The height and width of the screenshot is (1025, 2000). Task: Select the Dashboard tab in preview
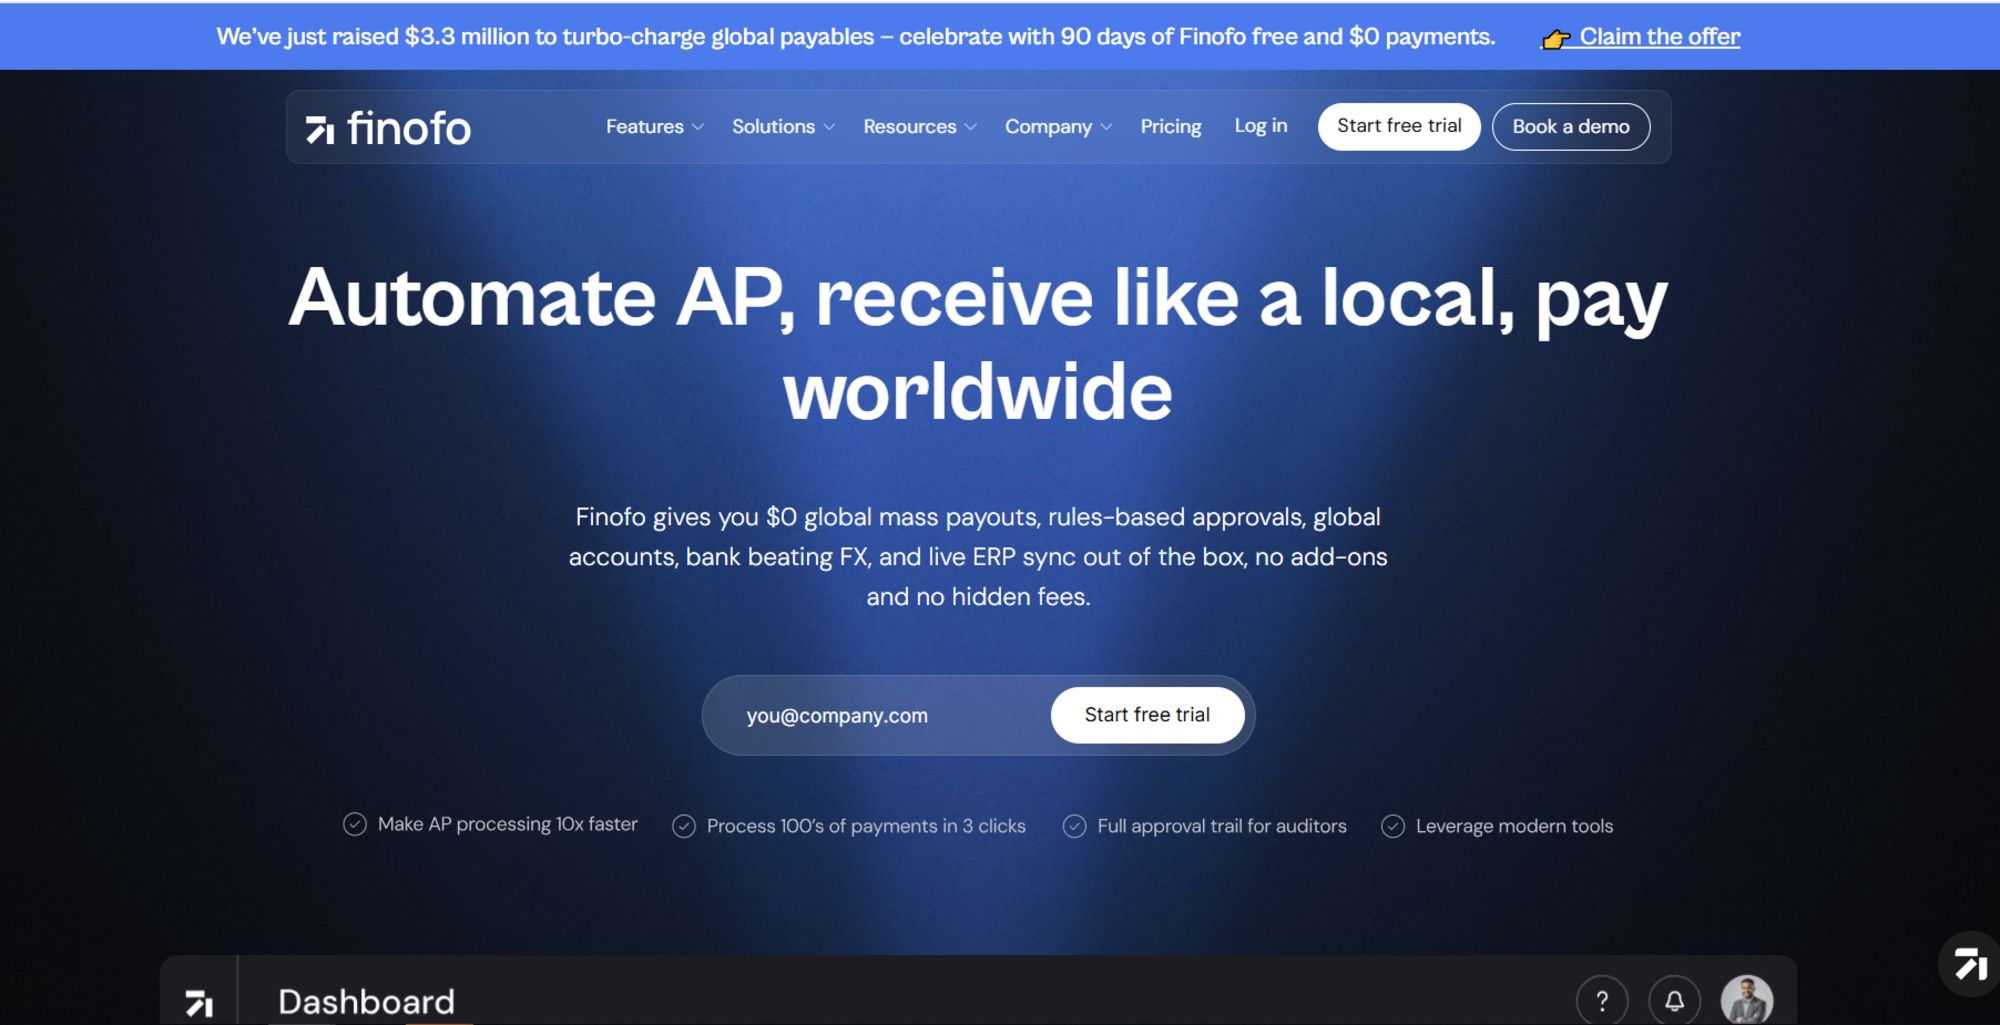coord(366,1001)
